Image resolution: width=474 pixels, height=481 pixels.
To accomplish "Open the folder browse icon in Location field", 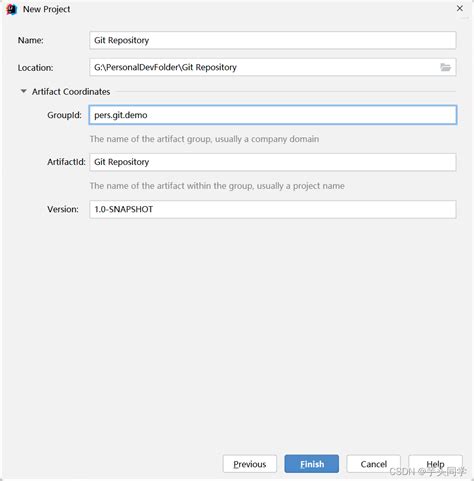I will [445, 67].
